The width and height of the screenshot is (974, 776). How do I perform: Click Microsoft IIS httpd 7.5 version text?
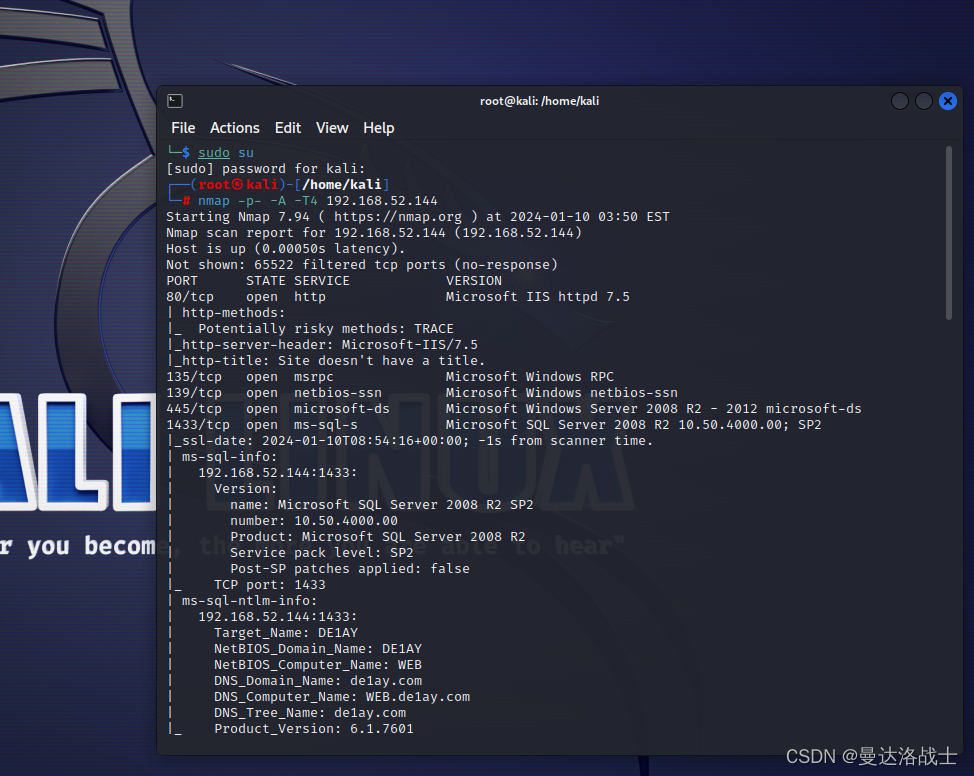pos(537,297)
